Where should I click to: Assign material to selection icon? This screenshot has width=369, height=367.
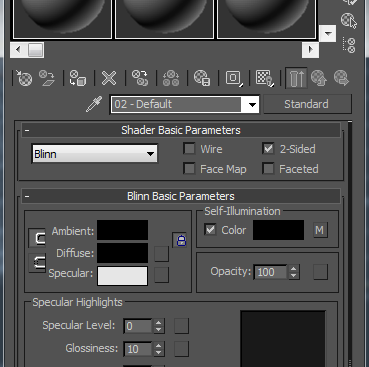pos(78,78)
